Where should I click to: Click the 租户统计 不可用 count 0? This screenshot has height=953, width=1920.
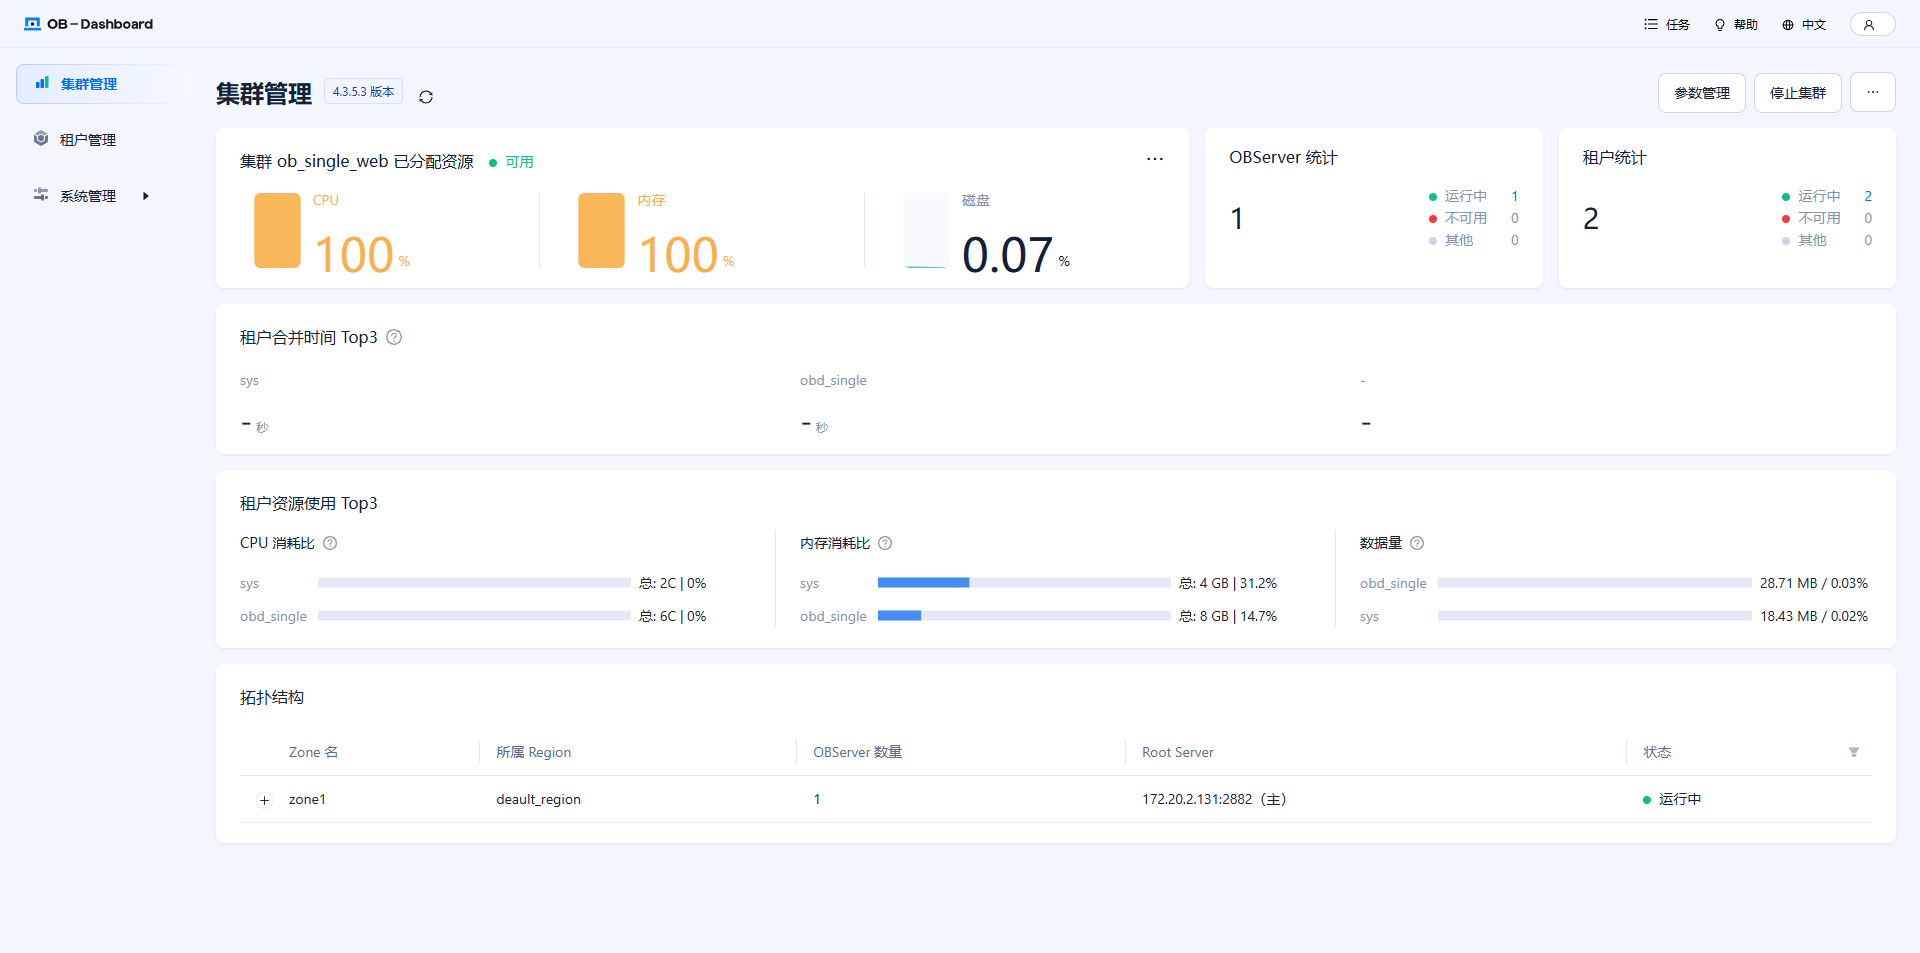pos(1868,218)
